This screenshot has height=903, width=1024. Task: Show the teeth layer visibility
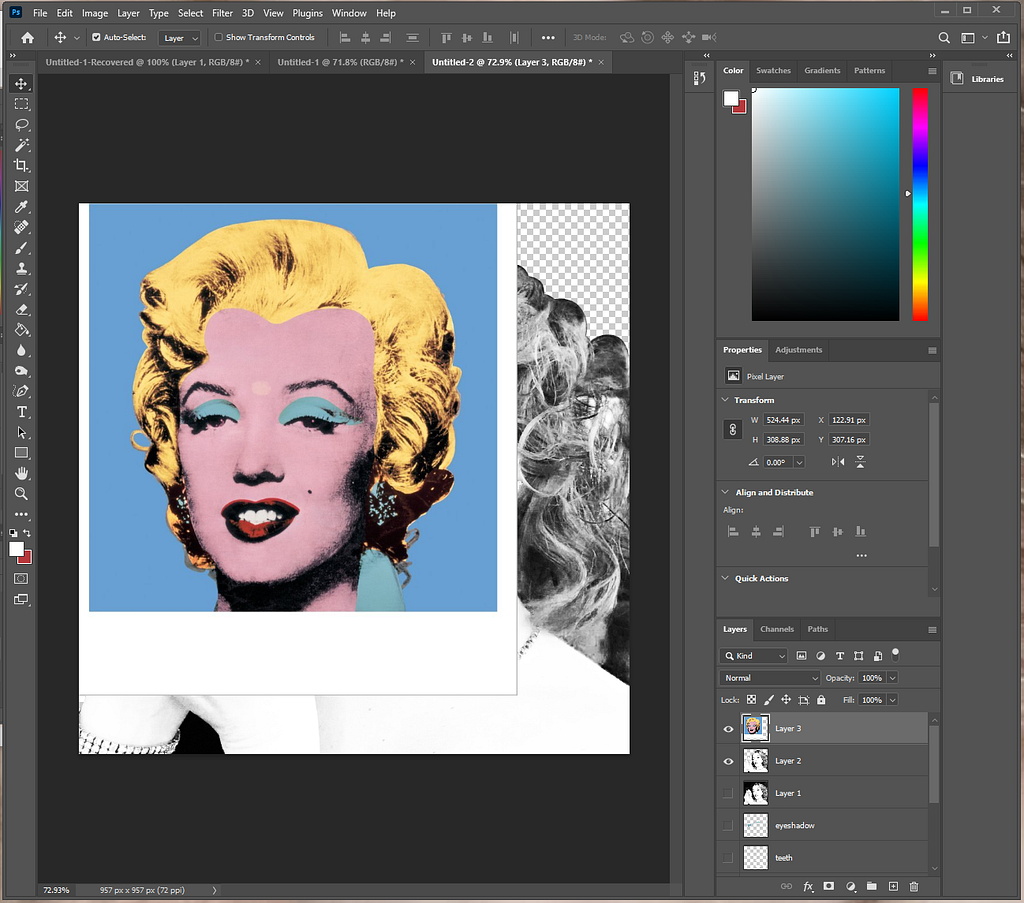(728, 858)
